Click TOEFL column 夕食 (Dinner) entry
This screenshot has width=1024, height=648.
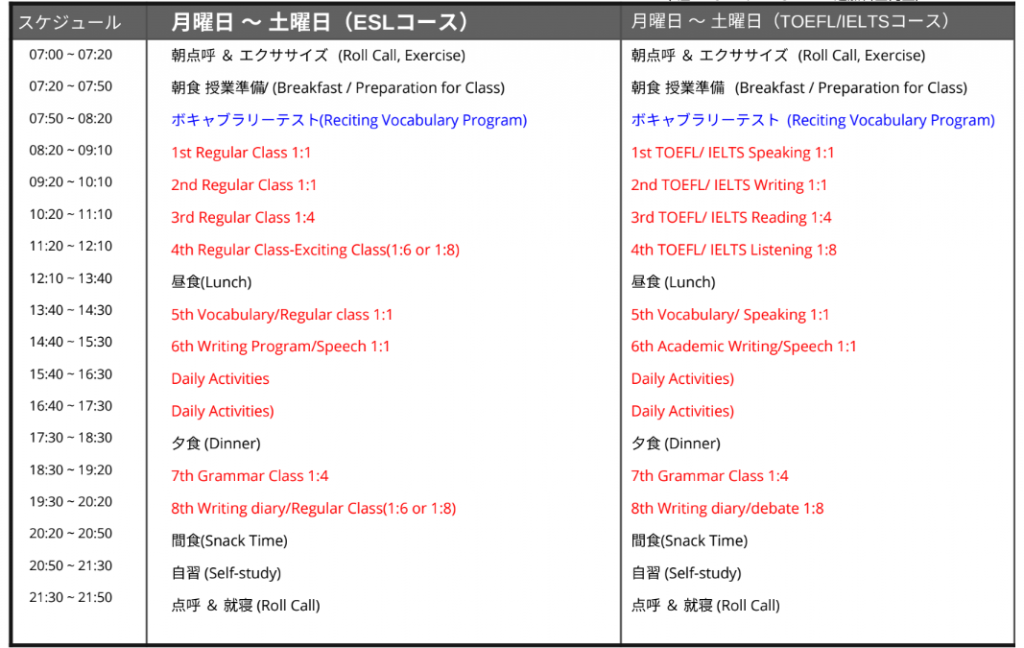[x=675, y=444]
